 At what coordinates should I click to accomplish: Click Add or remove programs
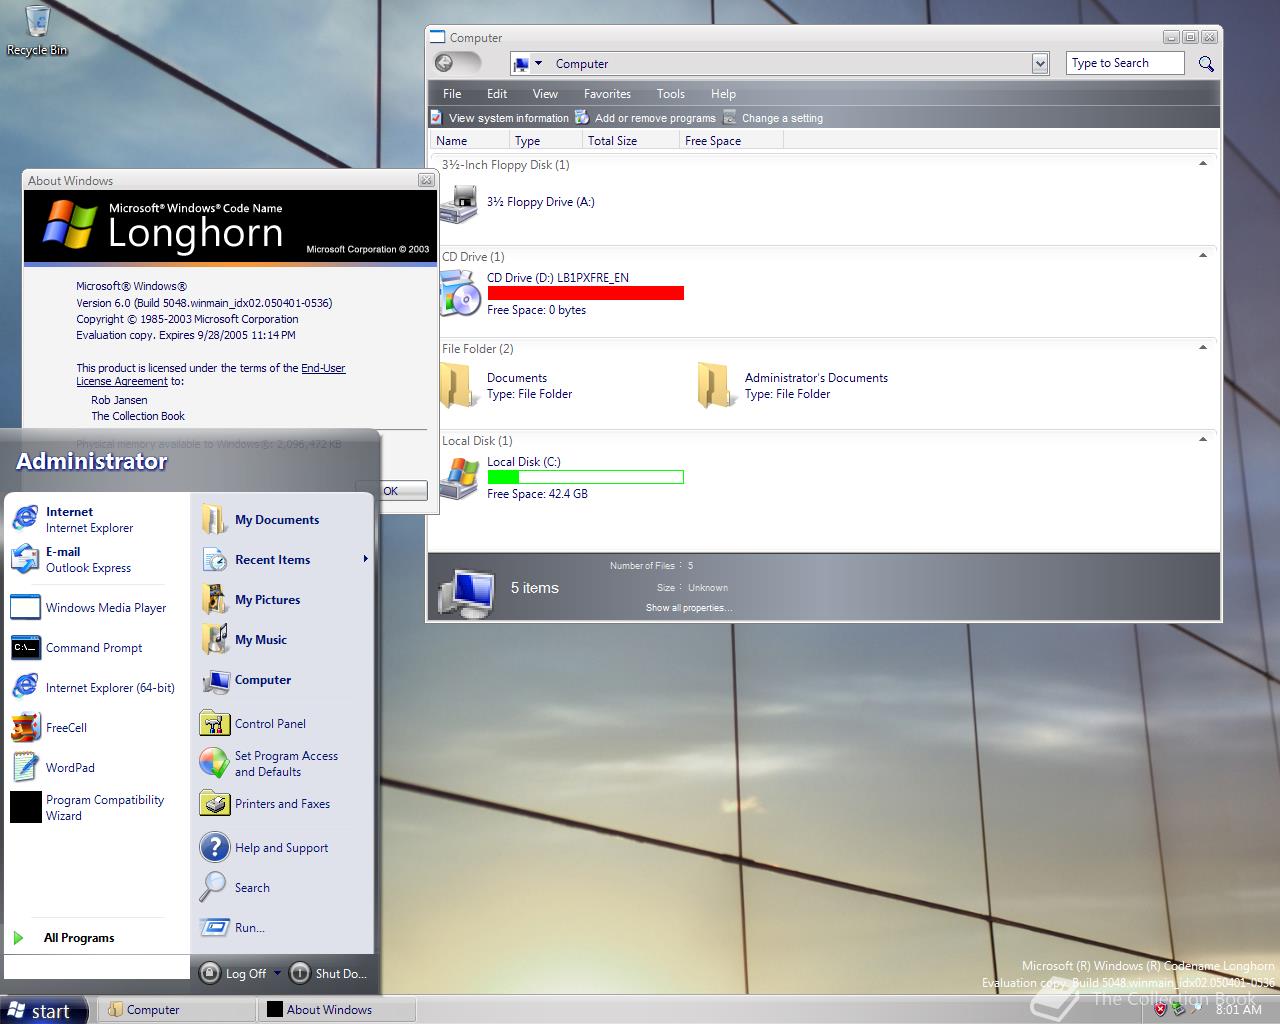tap(646, 118)
